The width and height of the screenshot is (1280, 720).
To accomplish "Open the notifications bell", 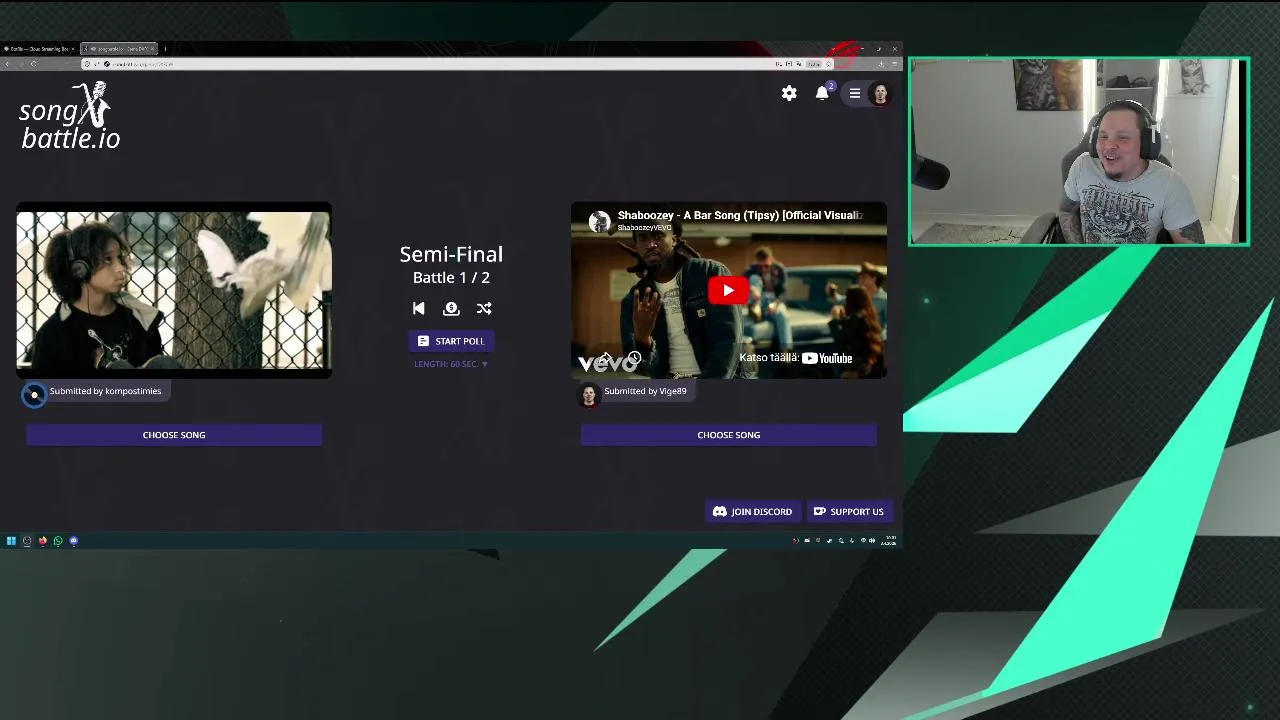I will coord(822,93).
